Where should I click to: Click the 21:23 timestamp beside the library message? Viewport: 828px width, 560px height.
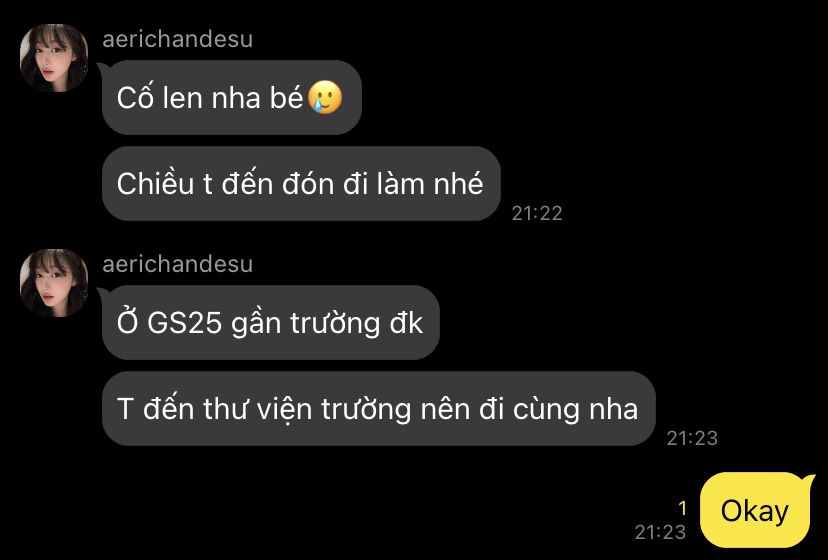(692, 438)
